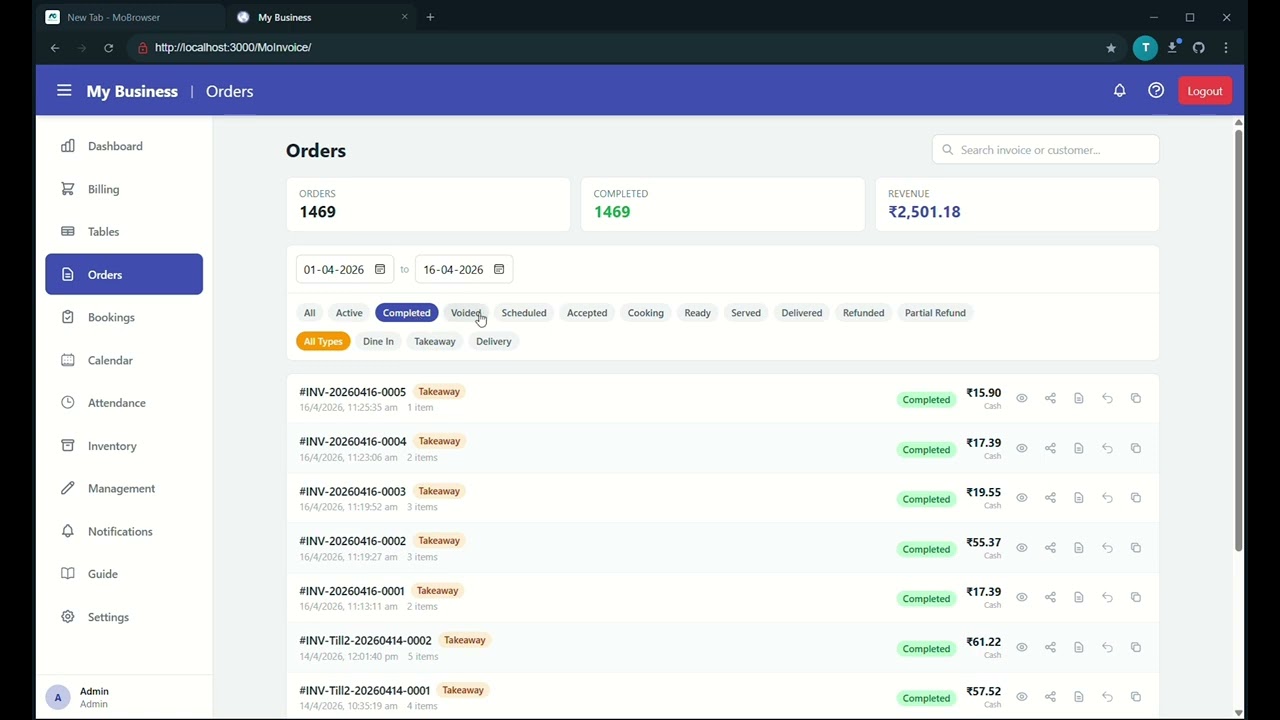This screenshot has width=1280, height=720.
Task: Reload the page in browser
Action: click(108, 47)
